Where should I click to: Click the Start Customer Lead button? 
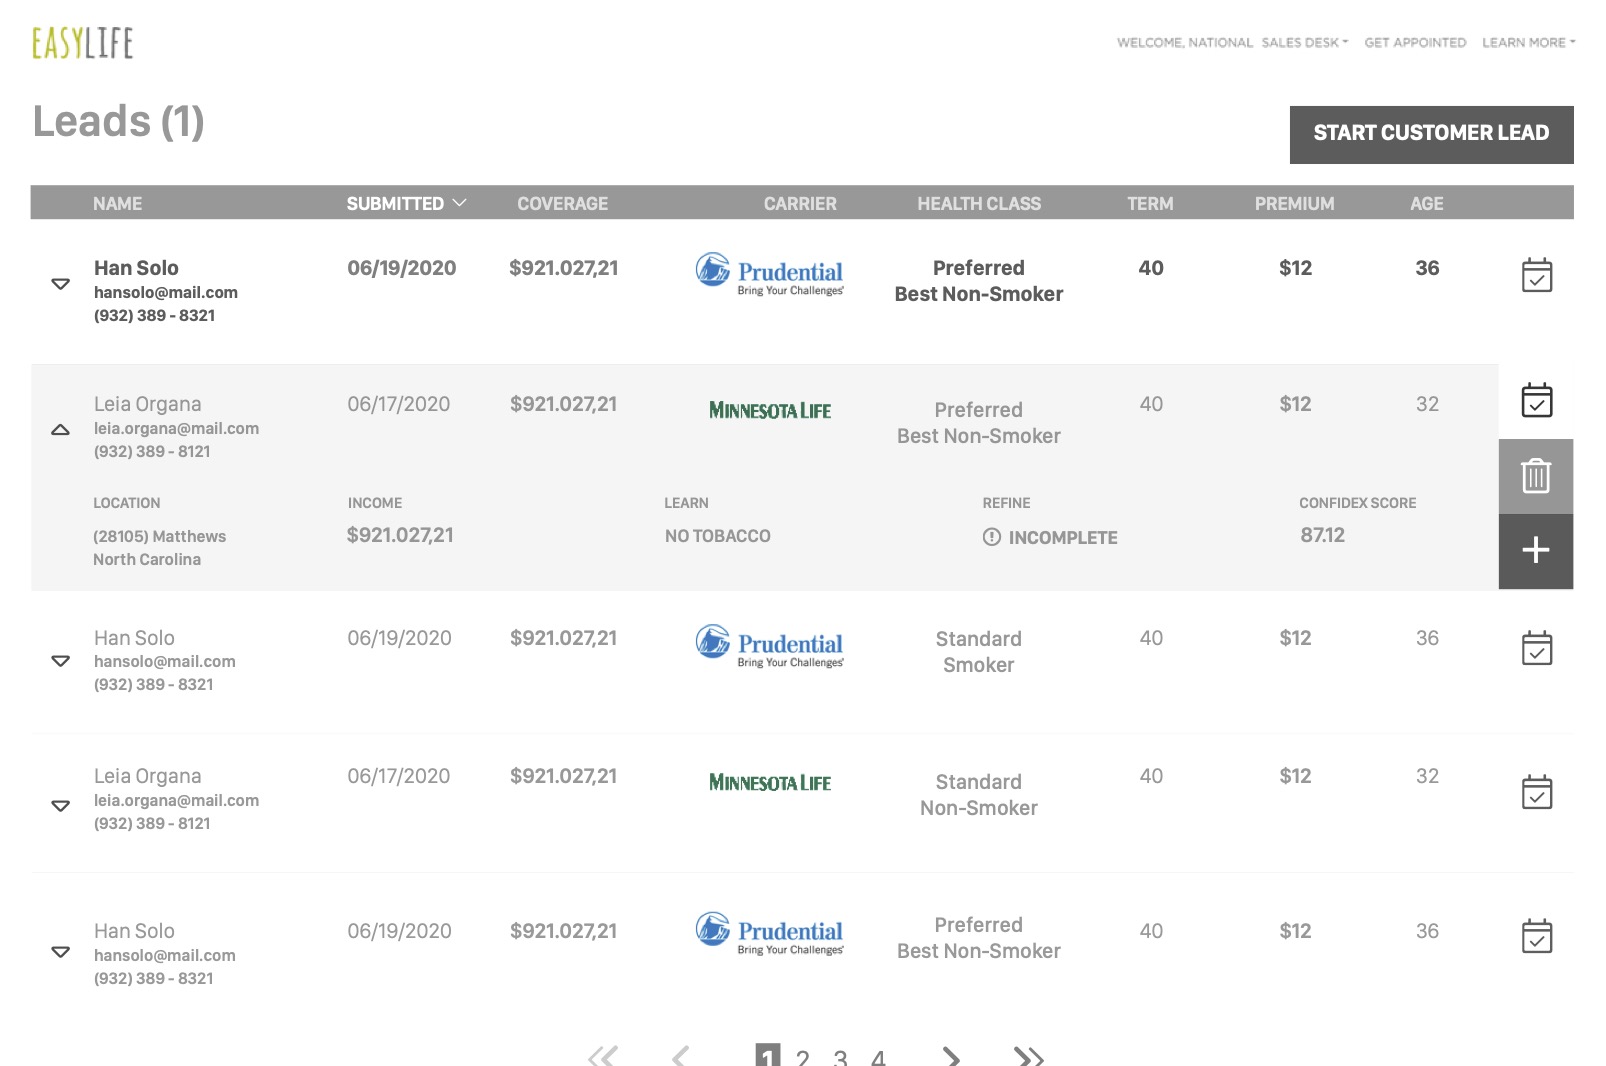(1431, 134)
